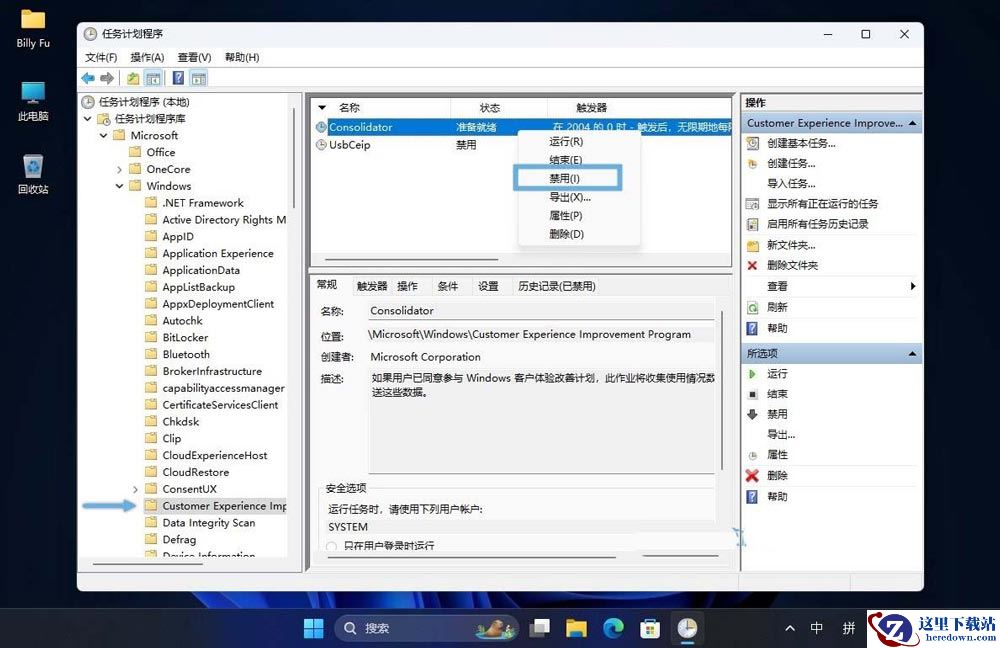Image resolution: width=1000 pixels, height=648 pixels.
Task: Click 启用所有任务历史记录 action icon
Action: coord(753,225)
